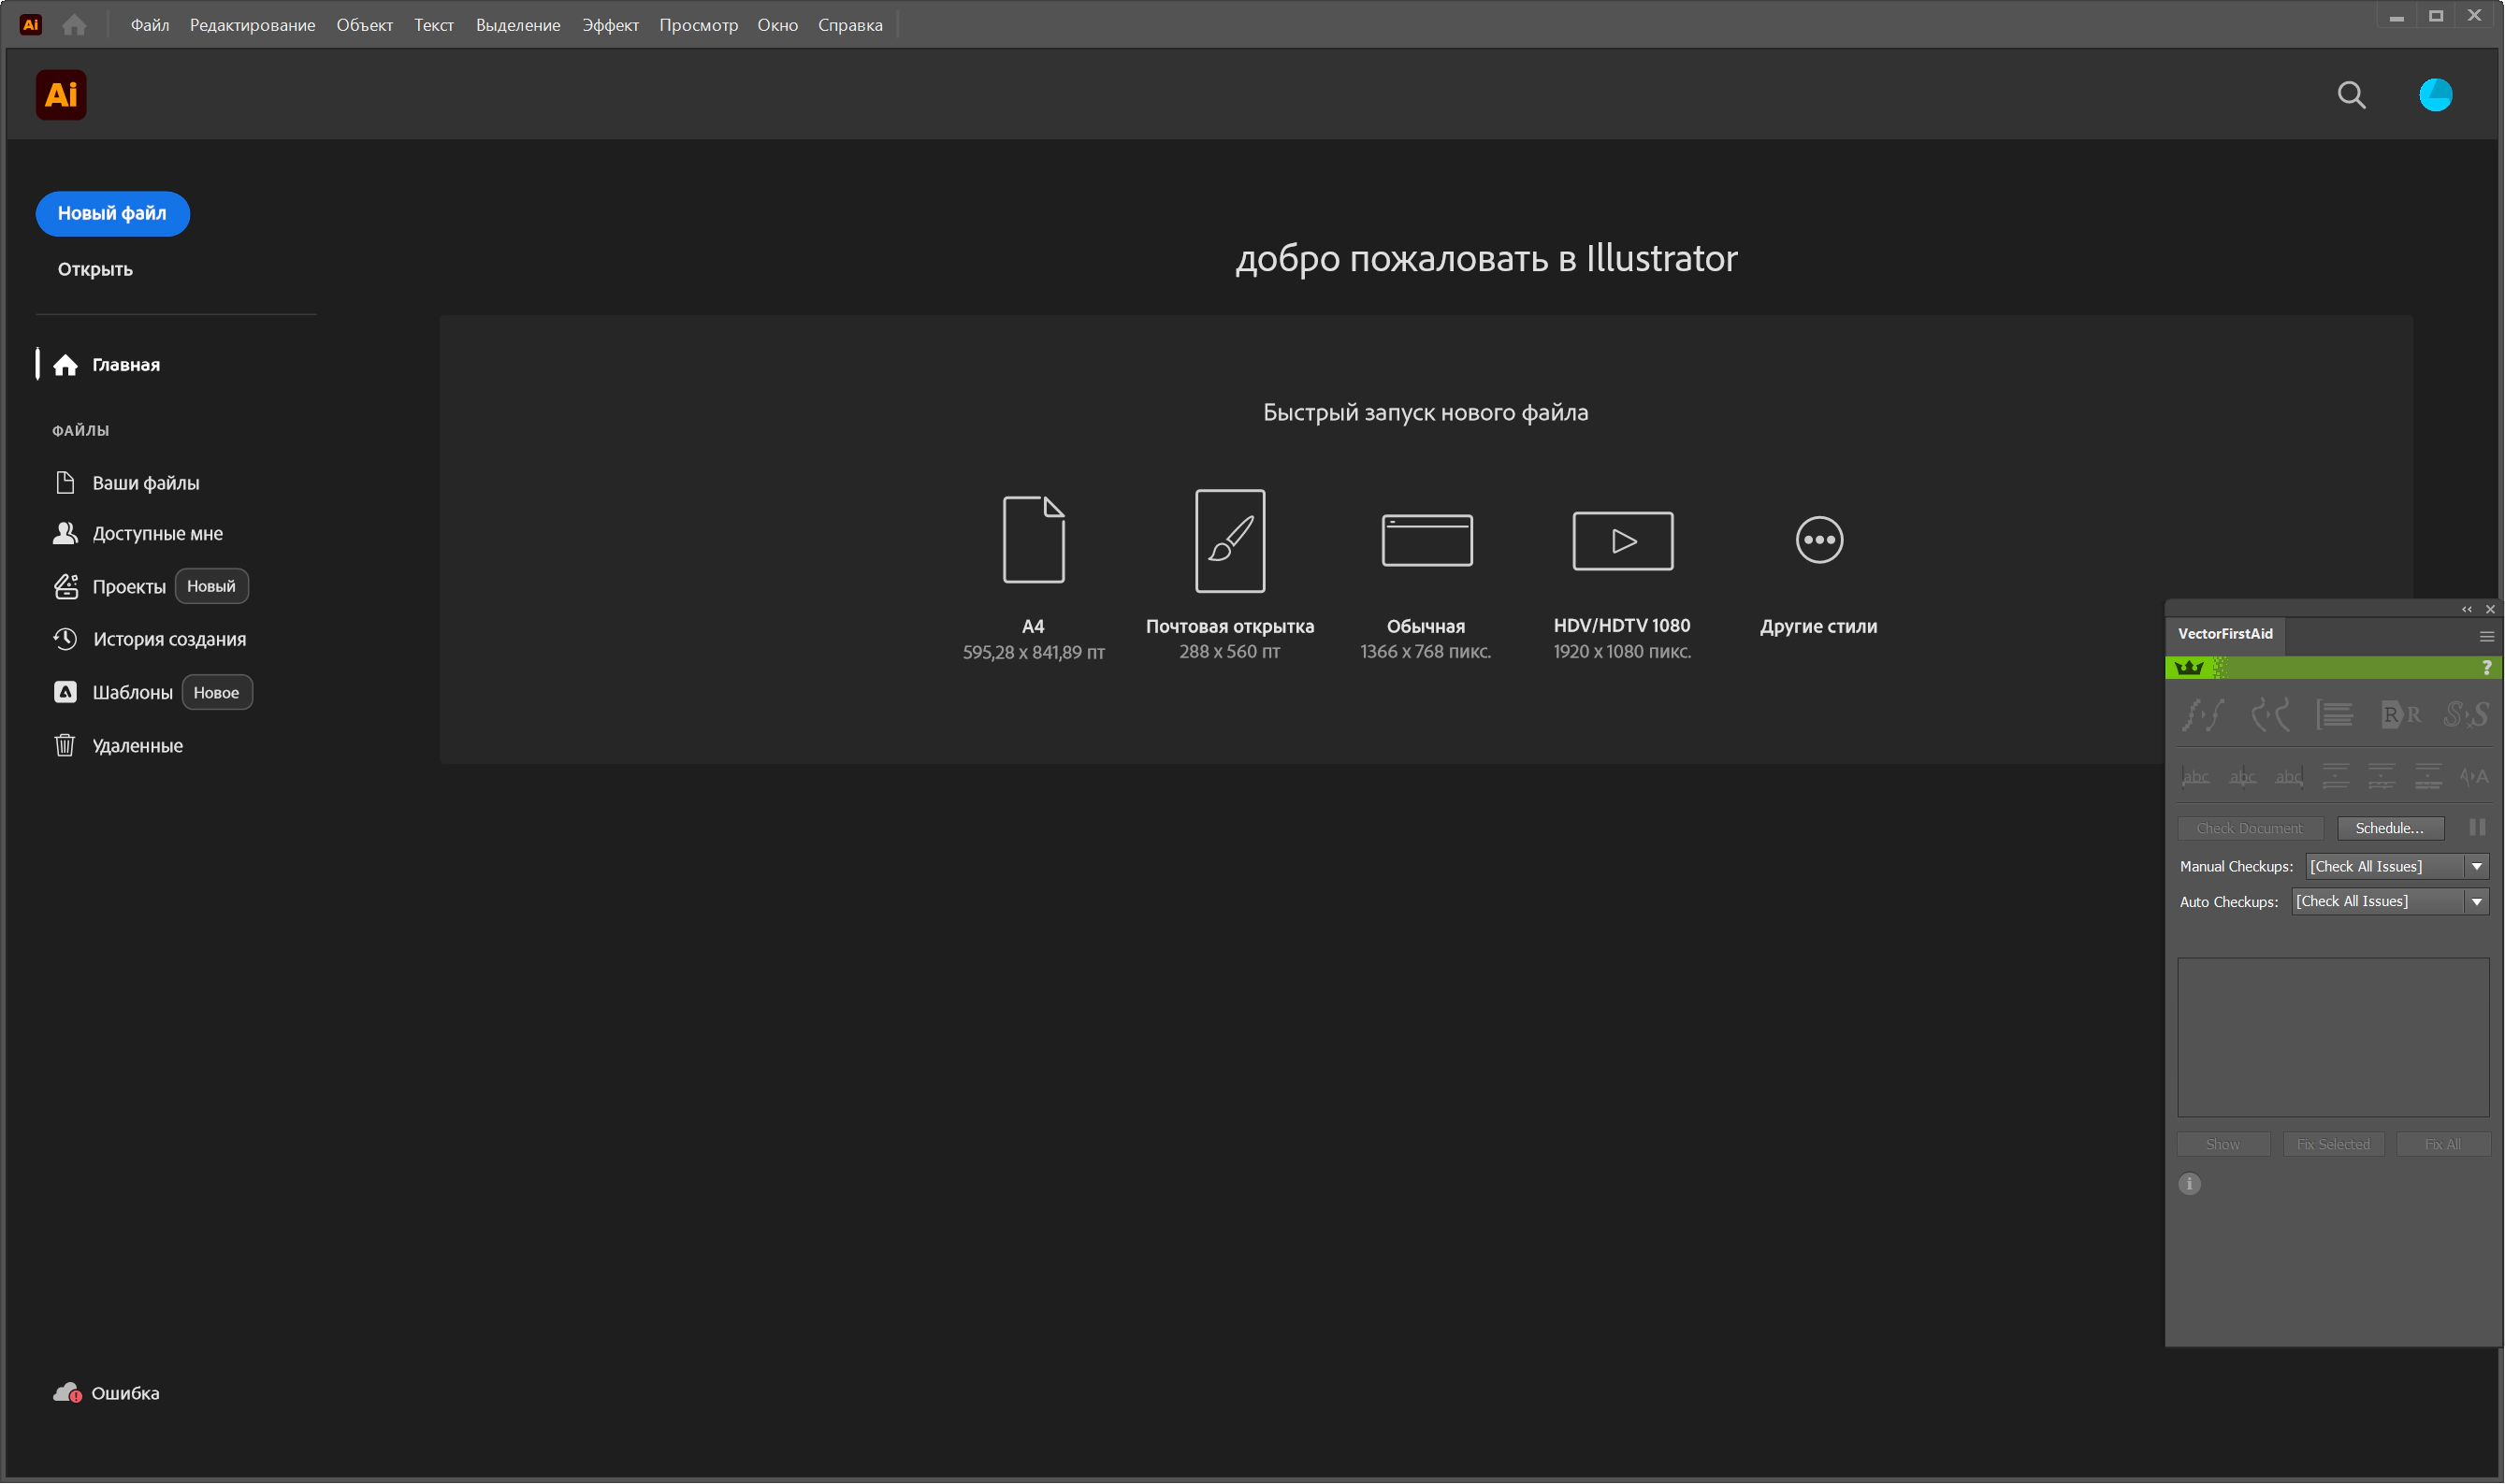
Task: Click the large Ai logo in header
Action: [x=61, y=95]
